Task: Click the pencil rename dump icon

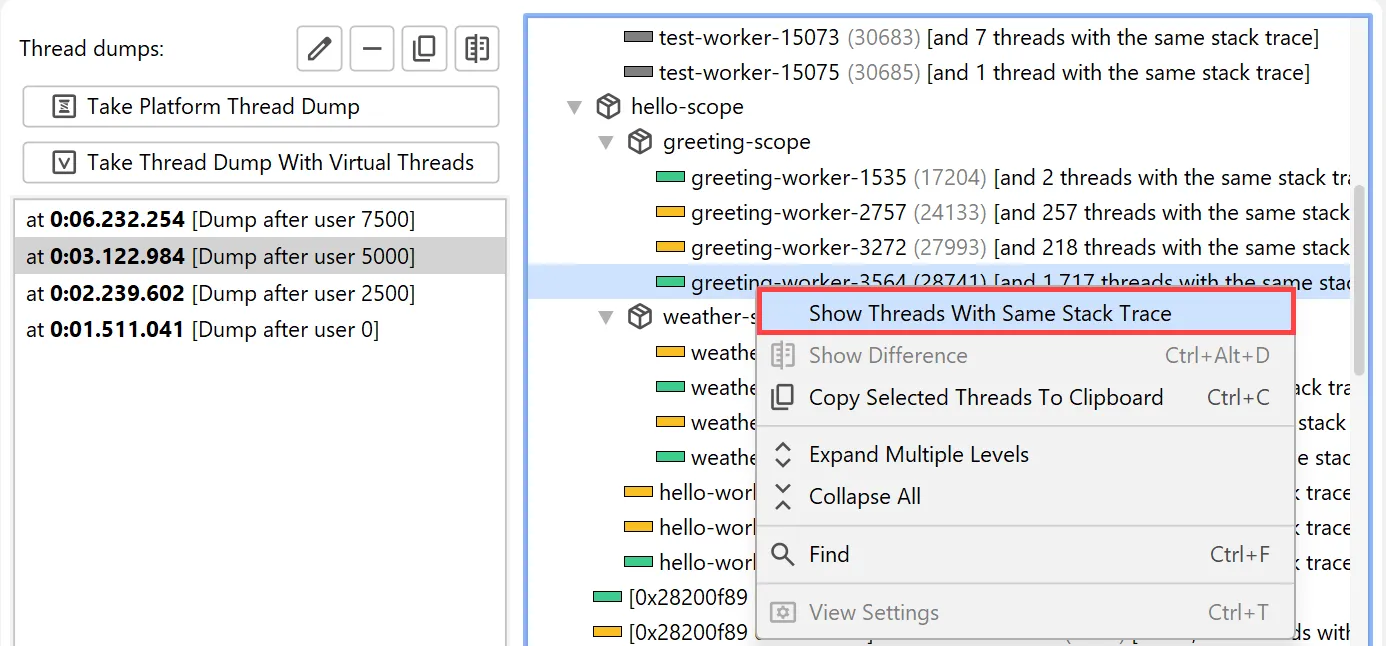Action: [319, 48]
